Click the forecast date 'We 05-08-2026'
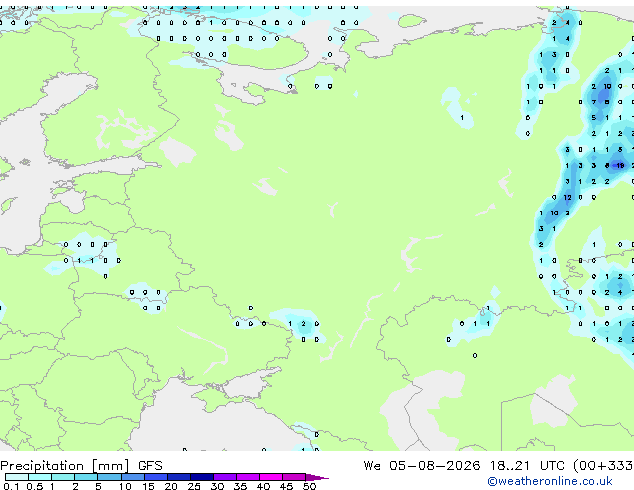This screenshot has height=490, width=634. point(422,466)
